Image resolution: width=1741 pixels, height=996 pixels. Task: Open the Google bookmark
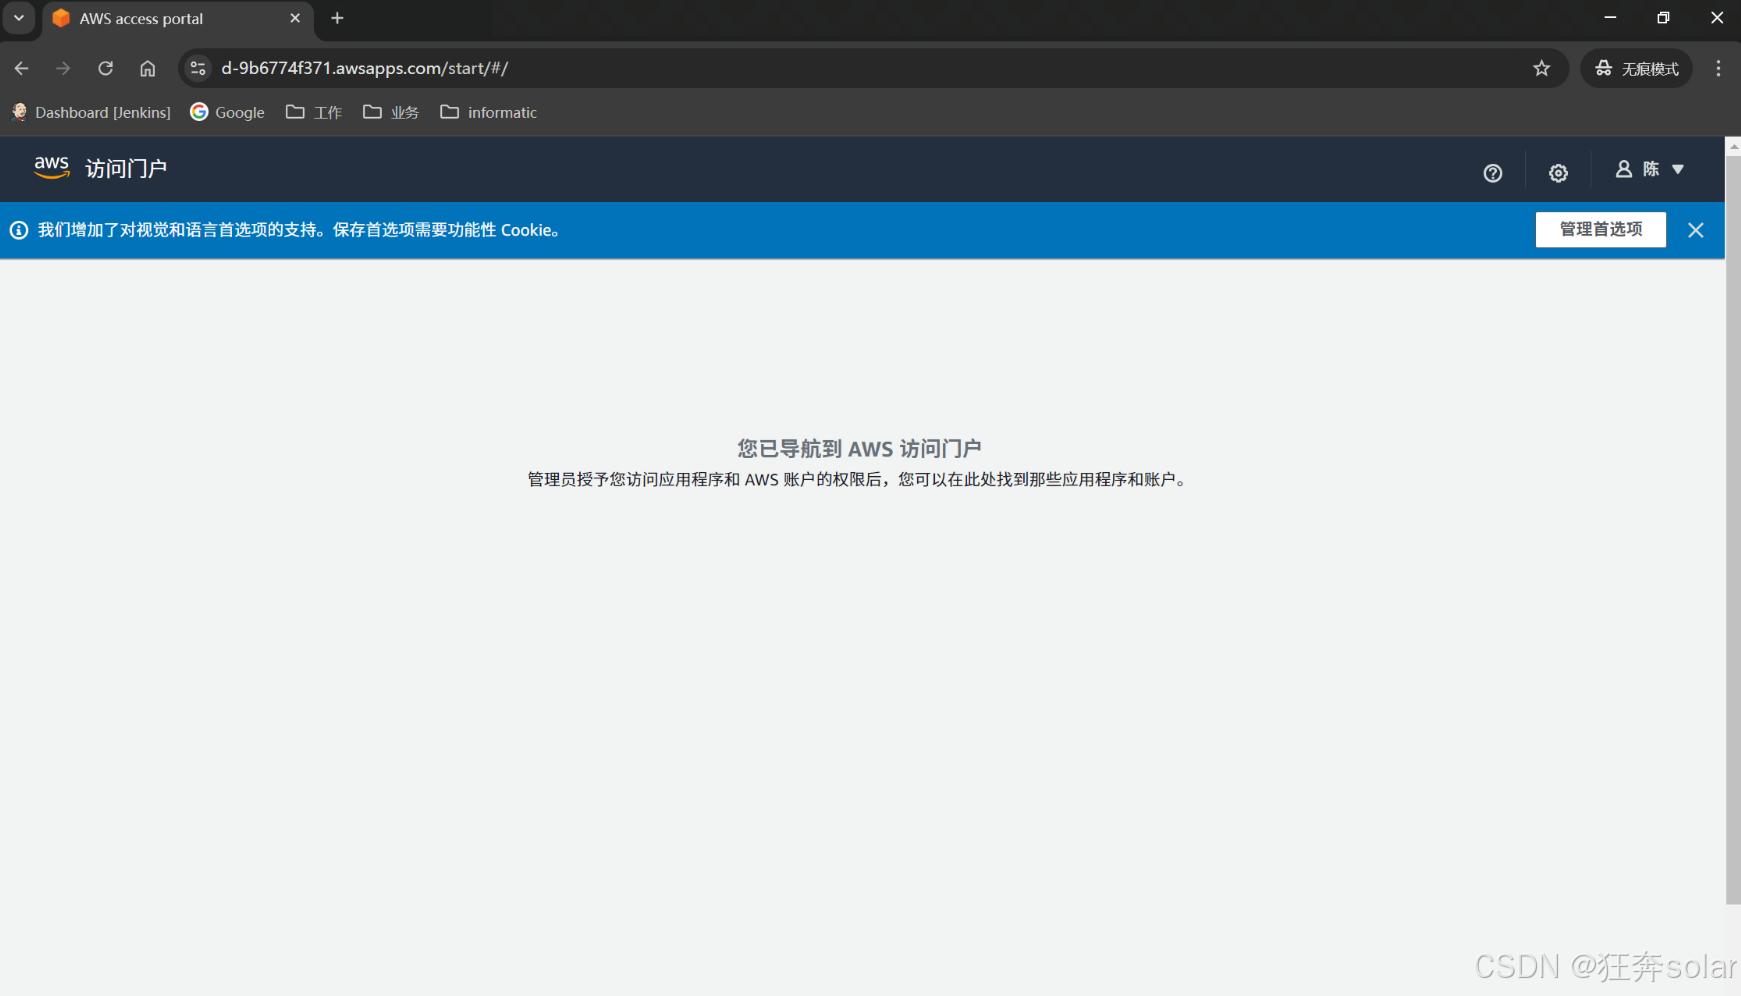[228, 112]
